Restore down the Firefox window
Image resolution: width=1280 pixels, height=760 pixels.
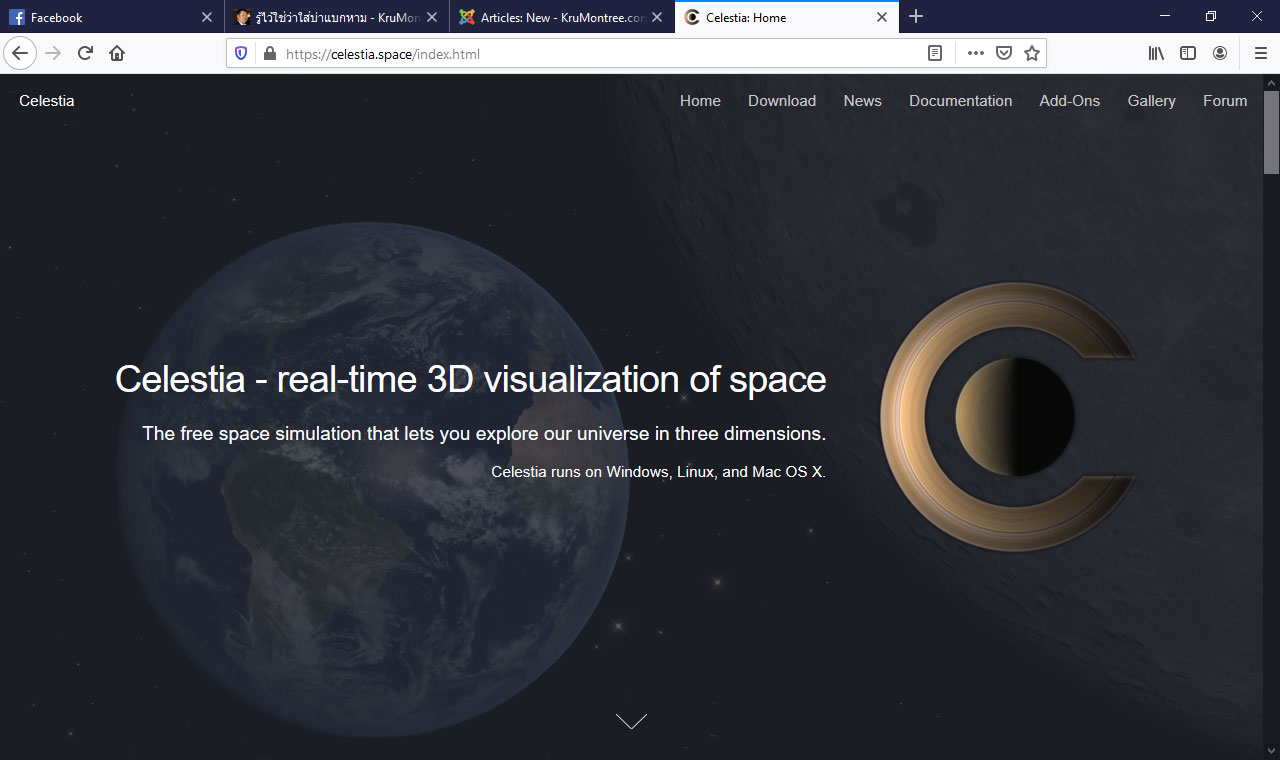click(1211, 17)
